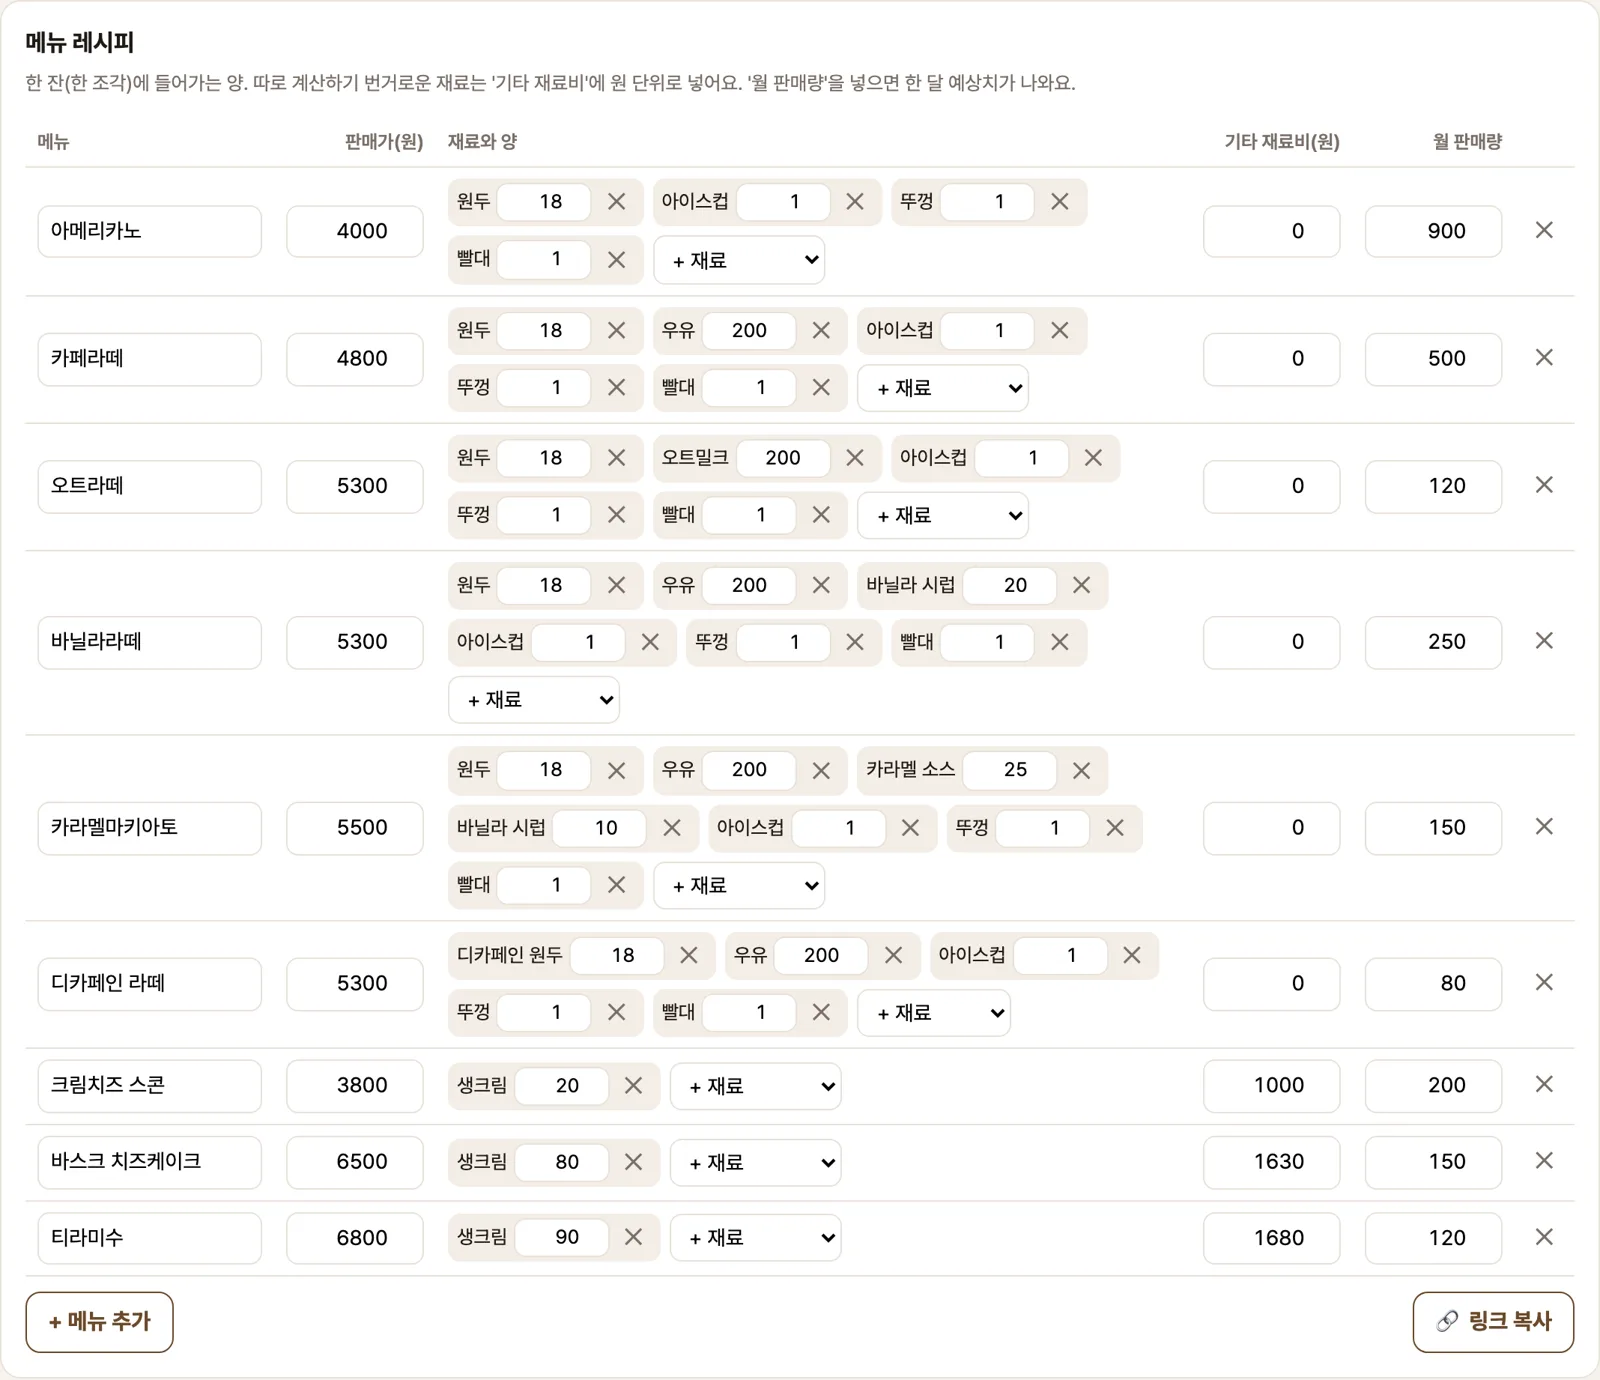Open + 재료 dropdown in 바닐라라떼 row

pos(534,700)
